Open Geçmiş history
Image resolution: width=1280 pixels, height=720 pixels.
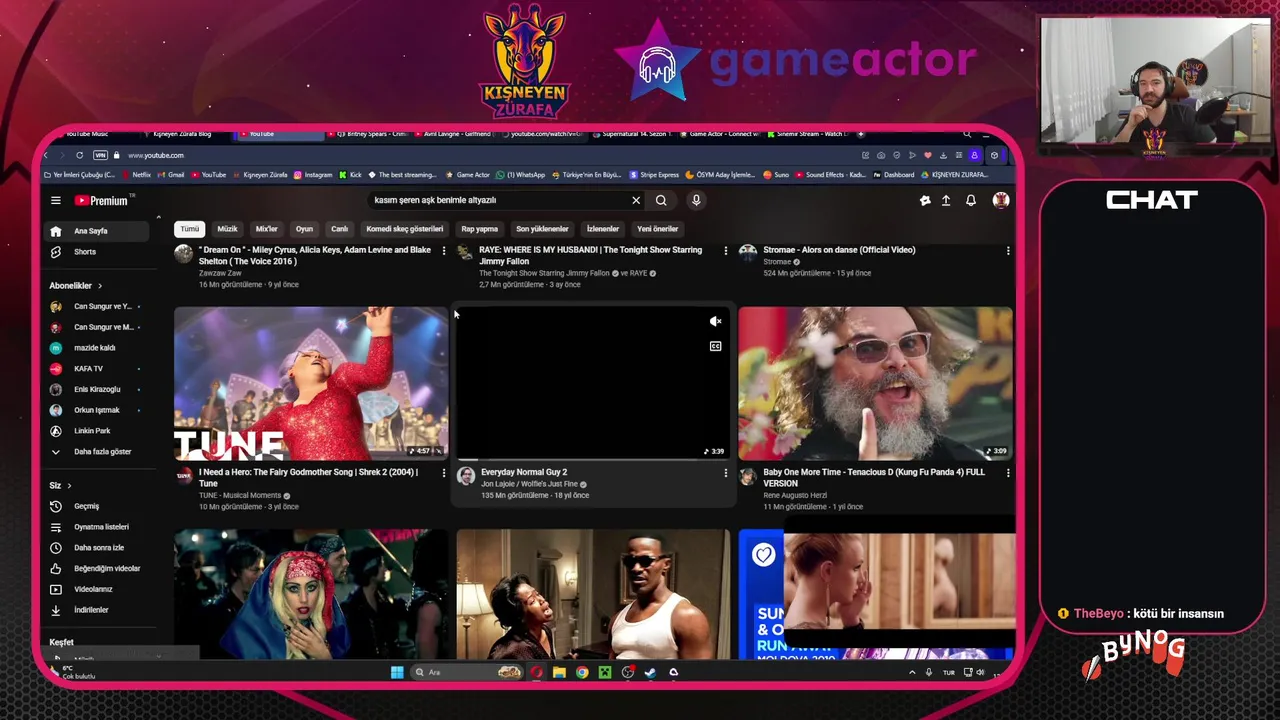coord(98,506)
